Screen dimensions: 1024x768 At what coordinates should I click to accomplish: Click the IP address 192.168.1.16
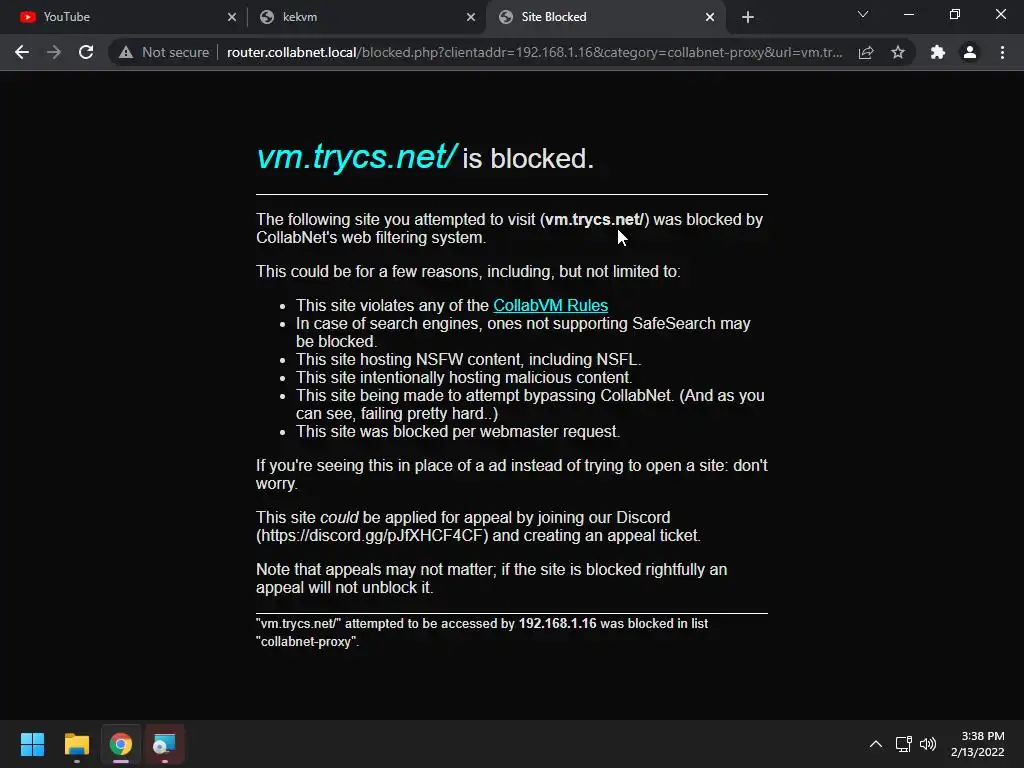pos(557,624)
